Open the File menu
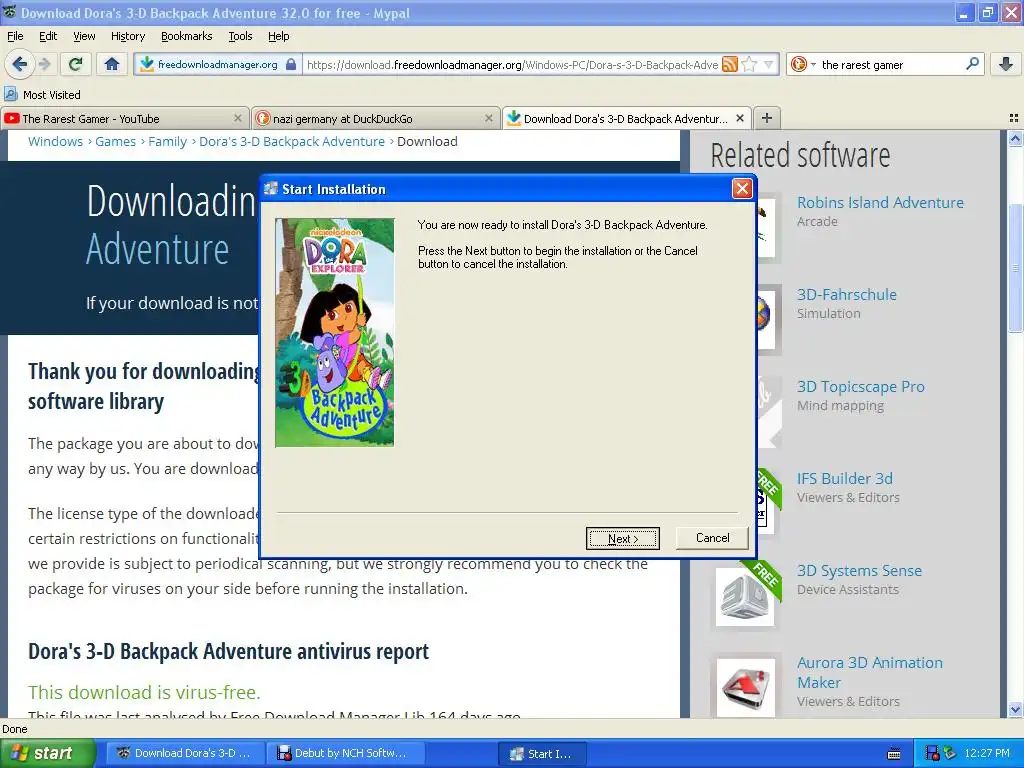The height and width of the screenshot is (768, 1024). coord(15,36)
